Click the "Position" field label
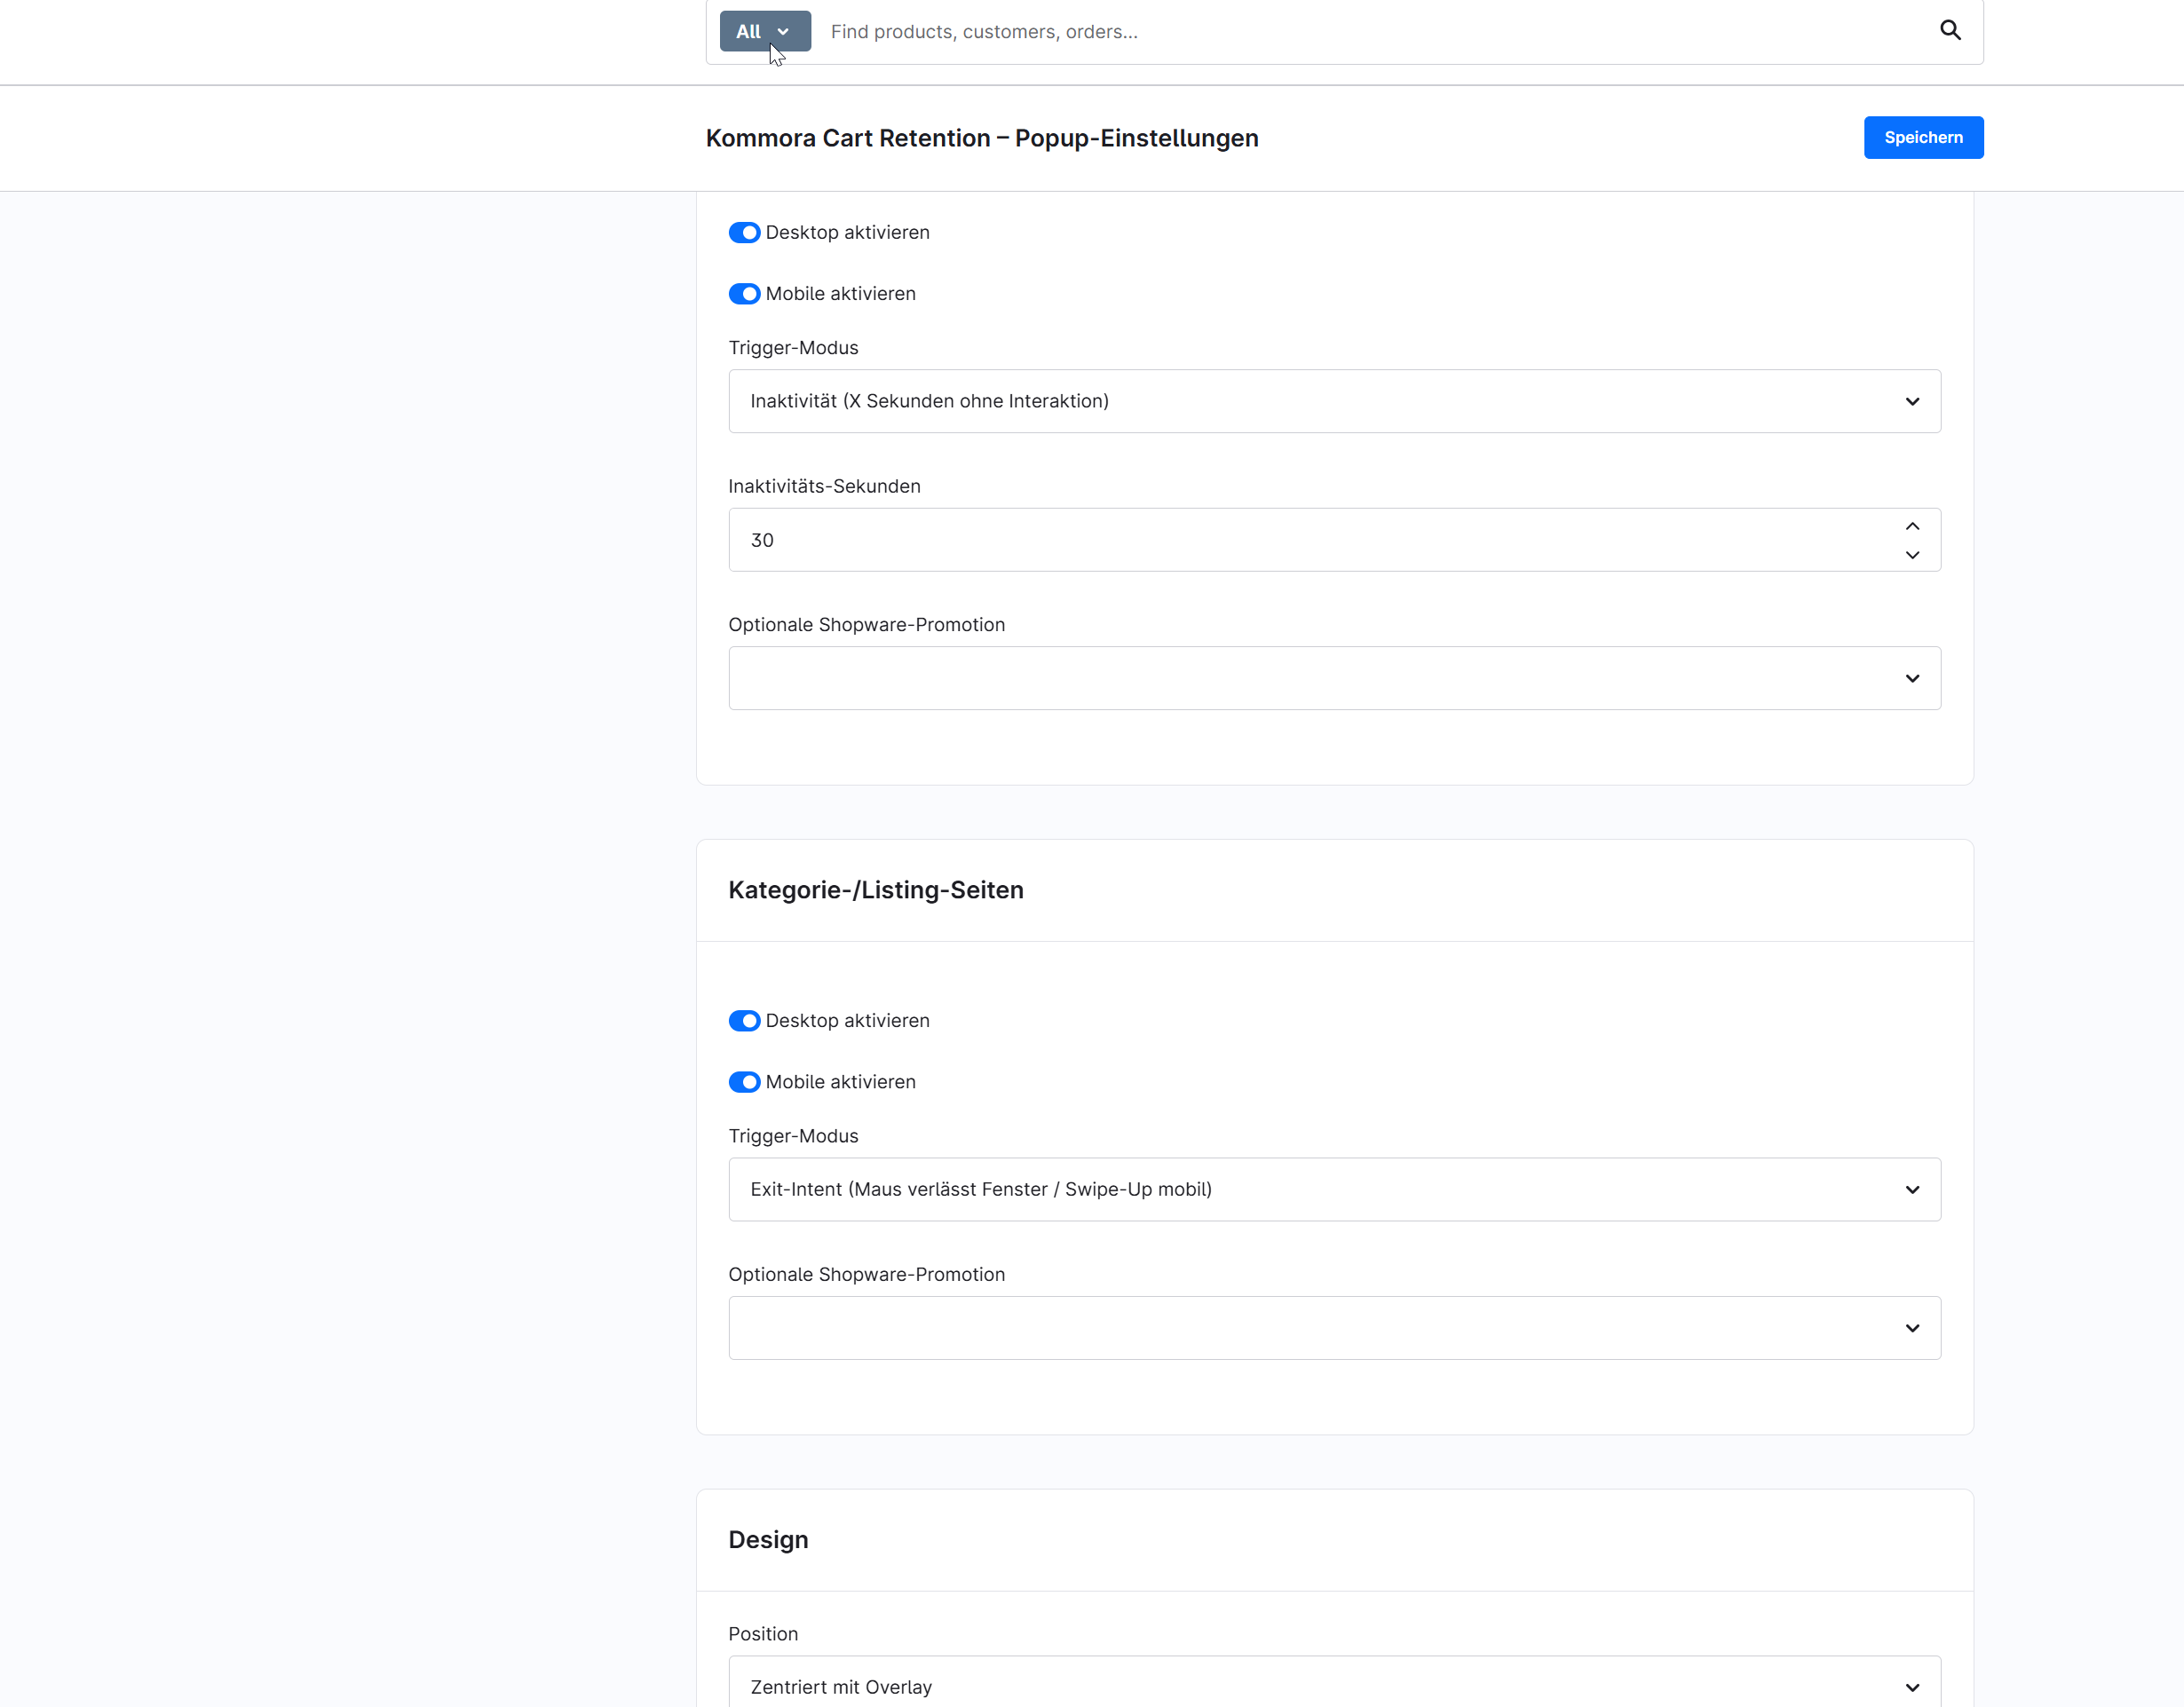 [763, 1634]
